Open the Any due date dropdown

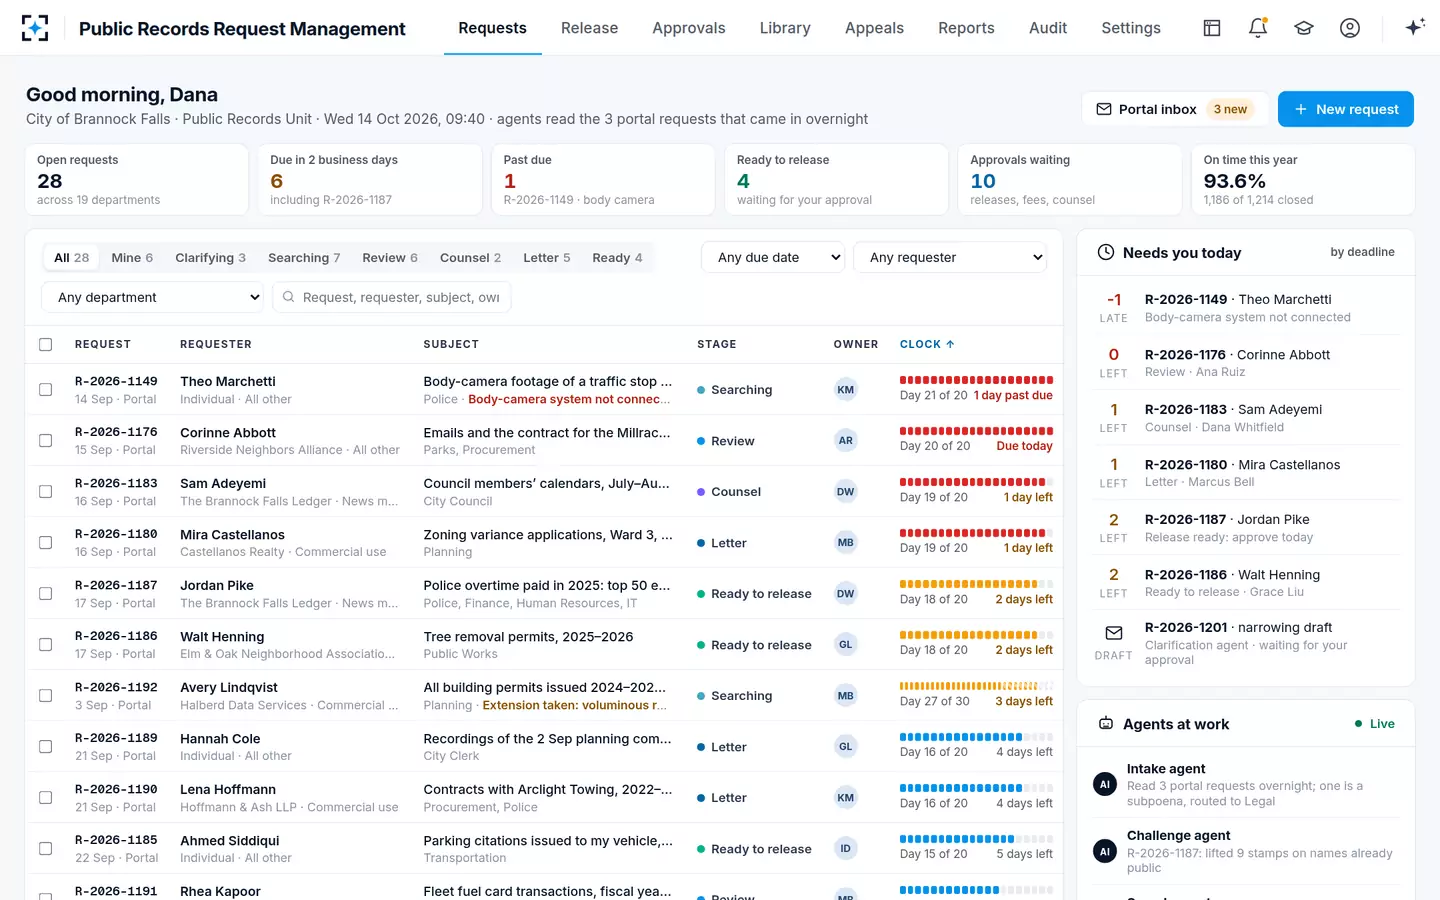click(x=773, y=257)
